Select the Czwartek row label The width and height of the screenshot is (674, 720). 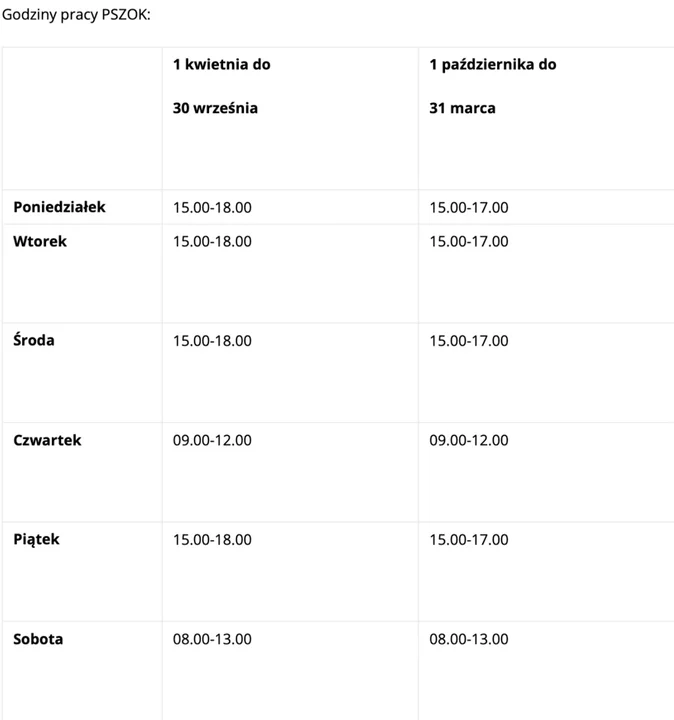tap(47, 440)
